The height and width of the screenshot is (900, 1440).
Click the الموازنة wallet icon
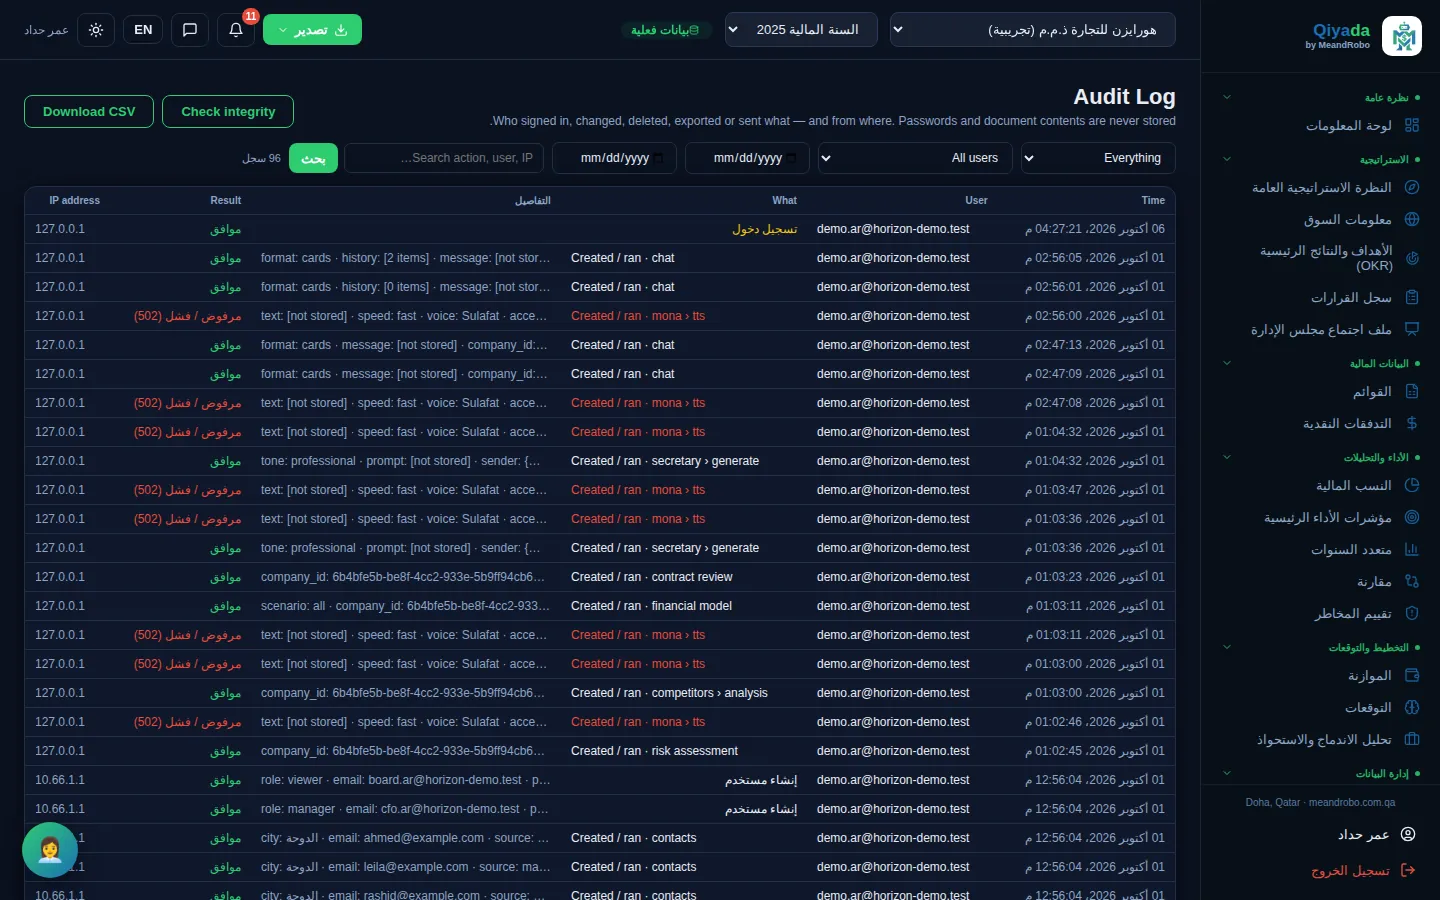1412,675
